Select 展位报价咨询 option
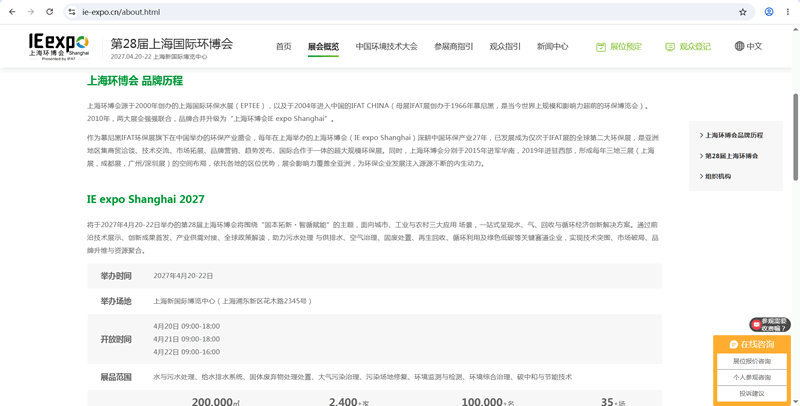 pyautogui.click(x=752, y=361)
